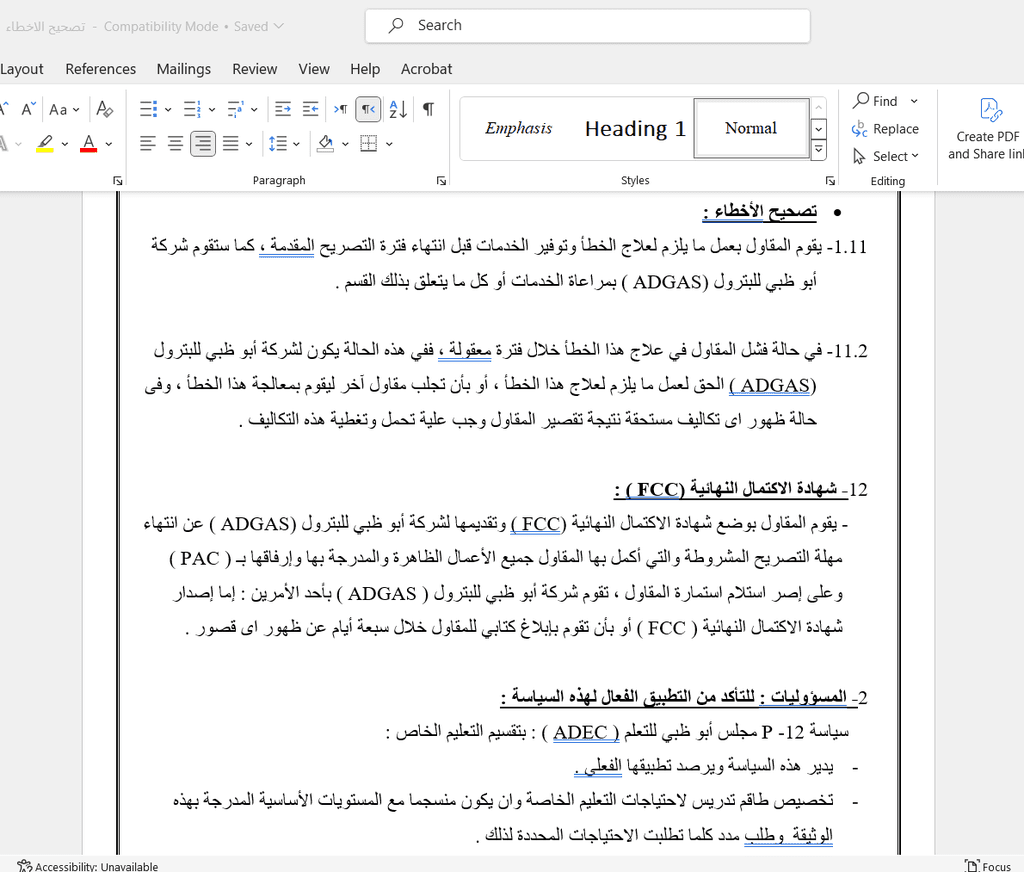Open Font Color dropdown arrow

coord(109,144)
